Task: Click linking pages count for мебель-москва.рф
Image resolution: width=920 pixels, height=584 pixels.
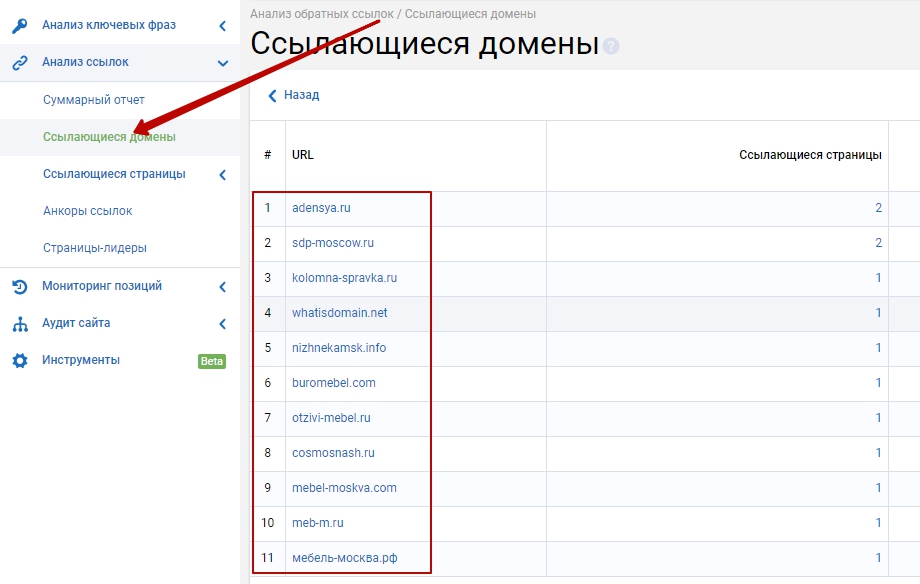Action: (878, 558)
